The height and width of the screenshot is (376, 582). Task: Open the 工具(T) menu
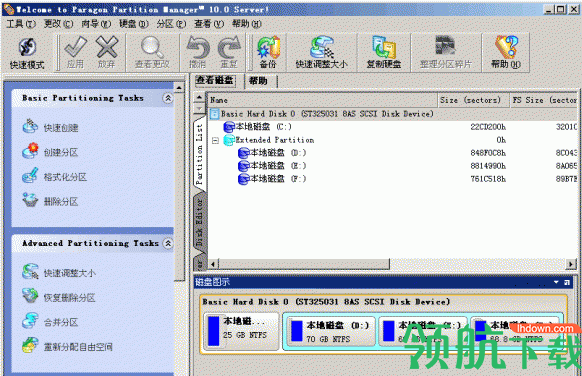click(21, 24)
